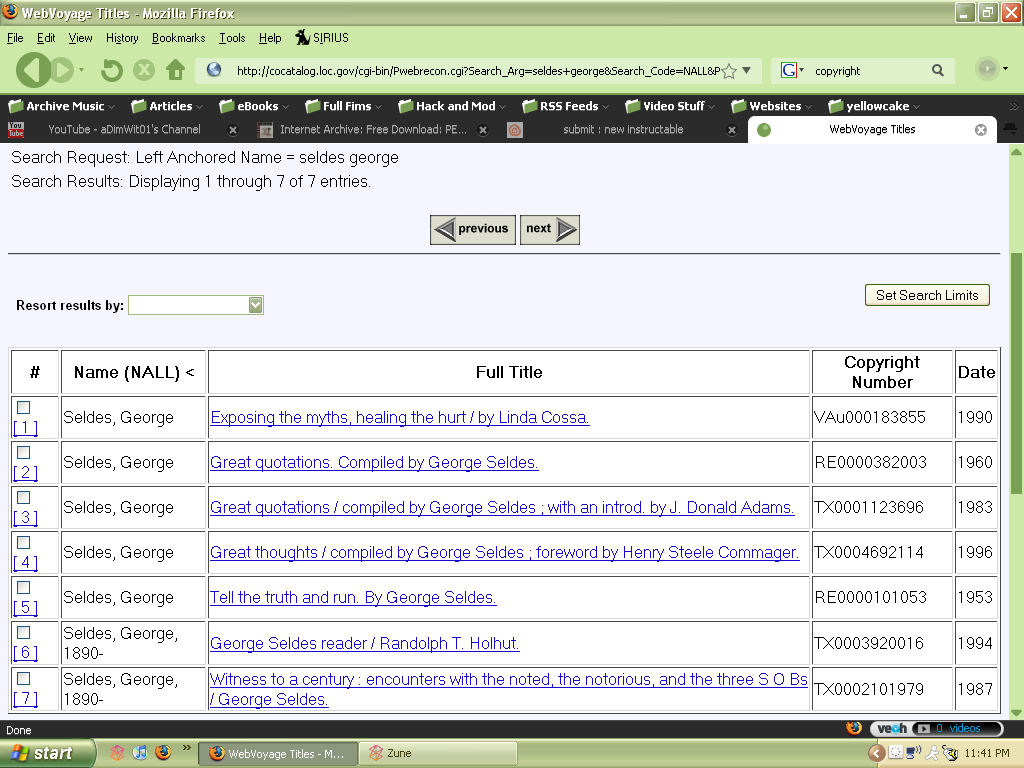The width and height of the screenshot is (1024, 768).
Task: Switch to Internet Archive Free Download tab
Action: pos(372,129)
